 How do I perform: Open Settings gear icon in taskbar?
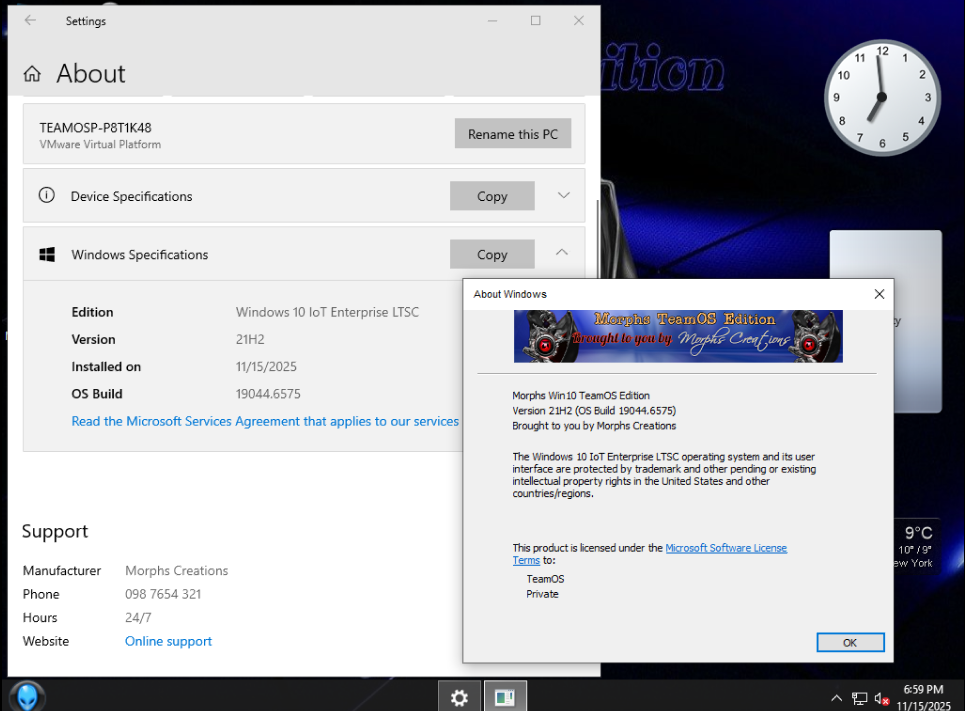[x=459, y=697]
